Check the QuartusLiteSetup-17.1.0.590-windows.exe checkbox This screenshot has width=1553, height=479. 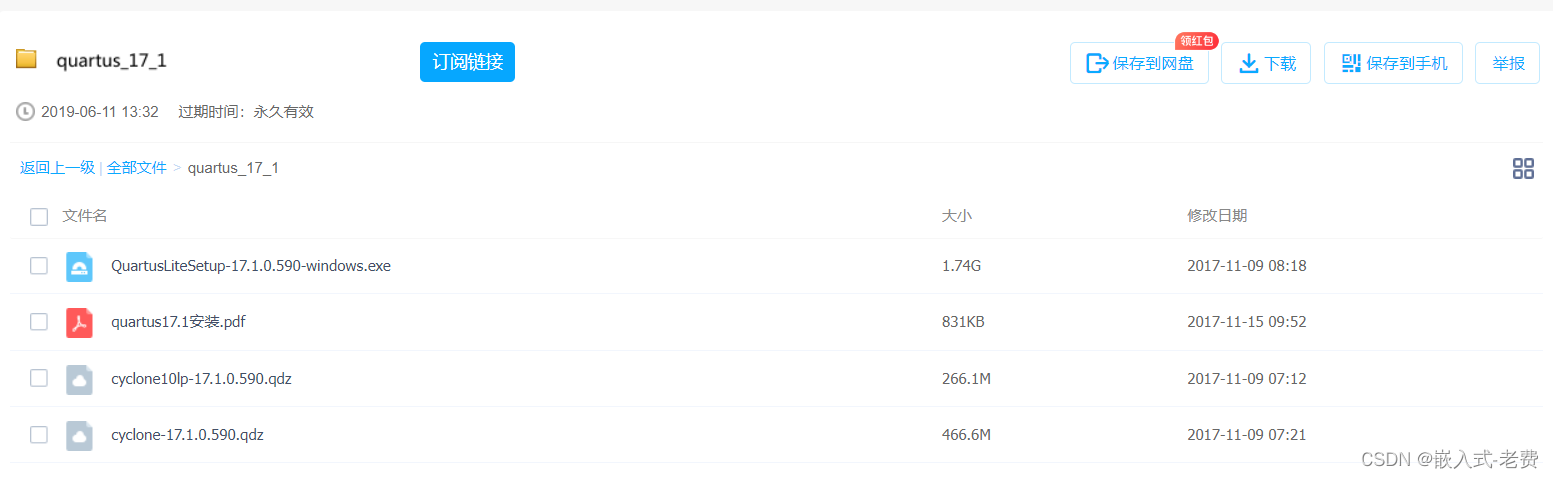tap(39, 266)
